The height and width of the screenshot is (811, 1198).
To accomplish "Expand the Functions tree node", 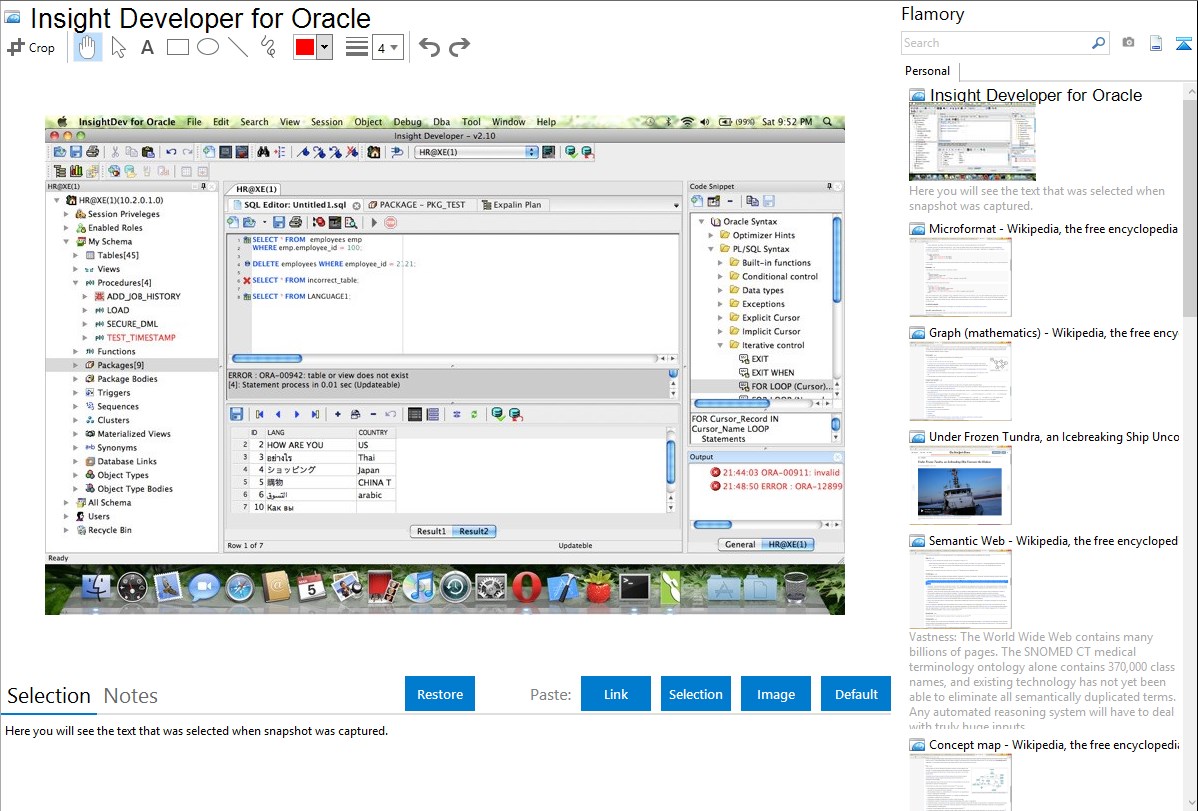I will [76, 352].
